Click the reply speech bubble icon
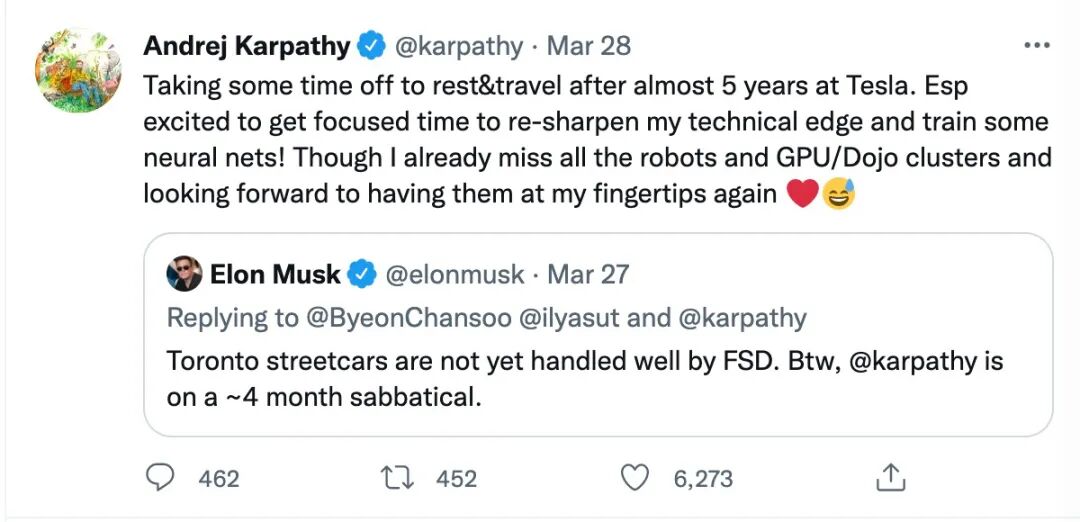1080x522 pixels. point(161,479)
